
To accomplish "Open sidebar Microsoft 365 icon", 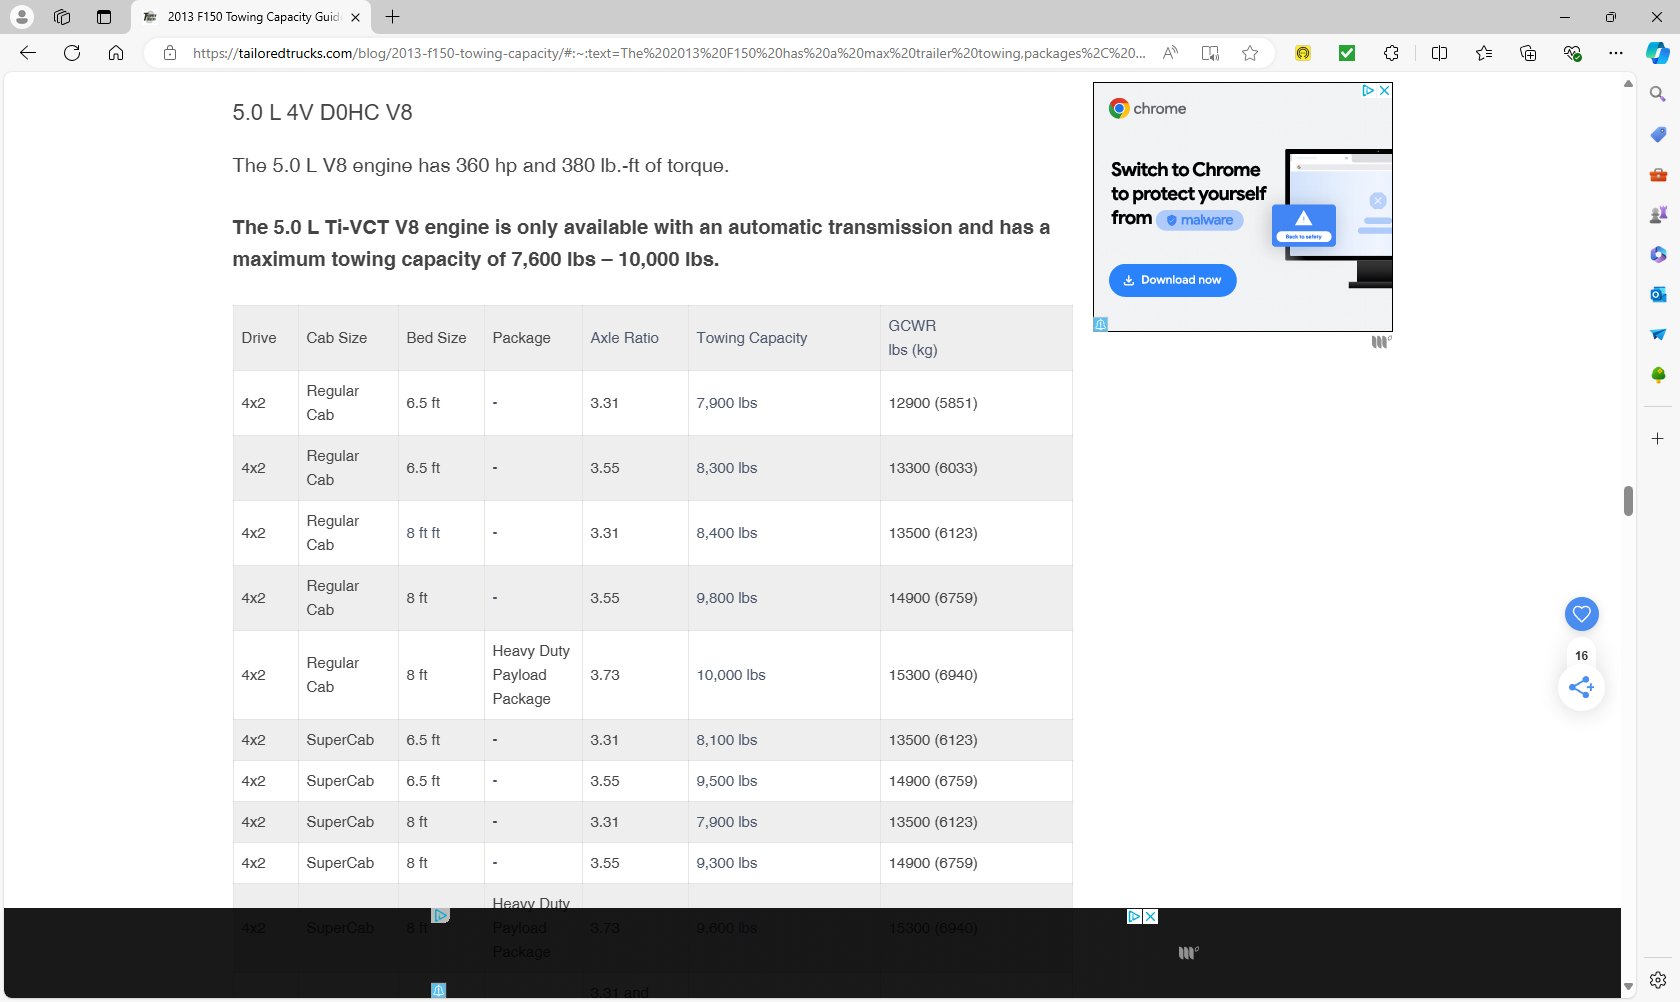I will pos(1658,254).
